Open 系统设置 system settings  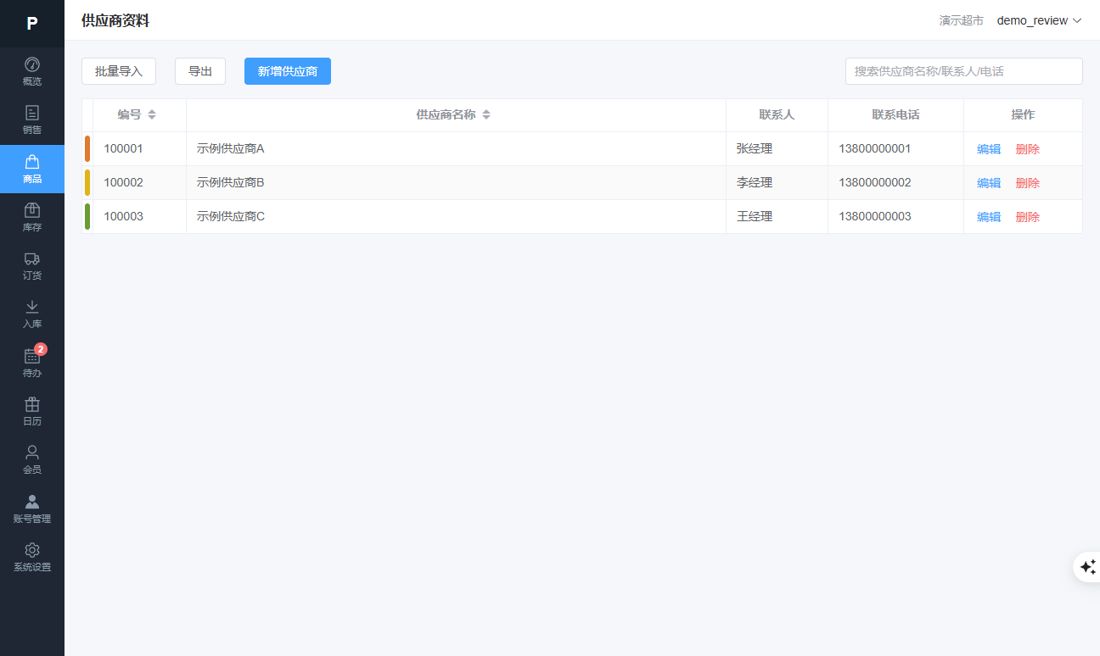click(x=32, y=557)
